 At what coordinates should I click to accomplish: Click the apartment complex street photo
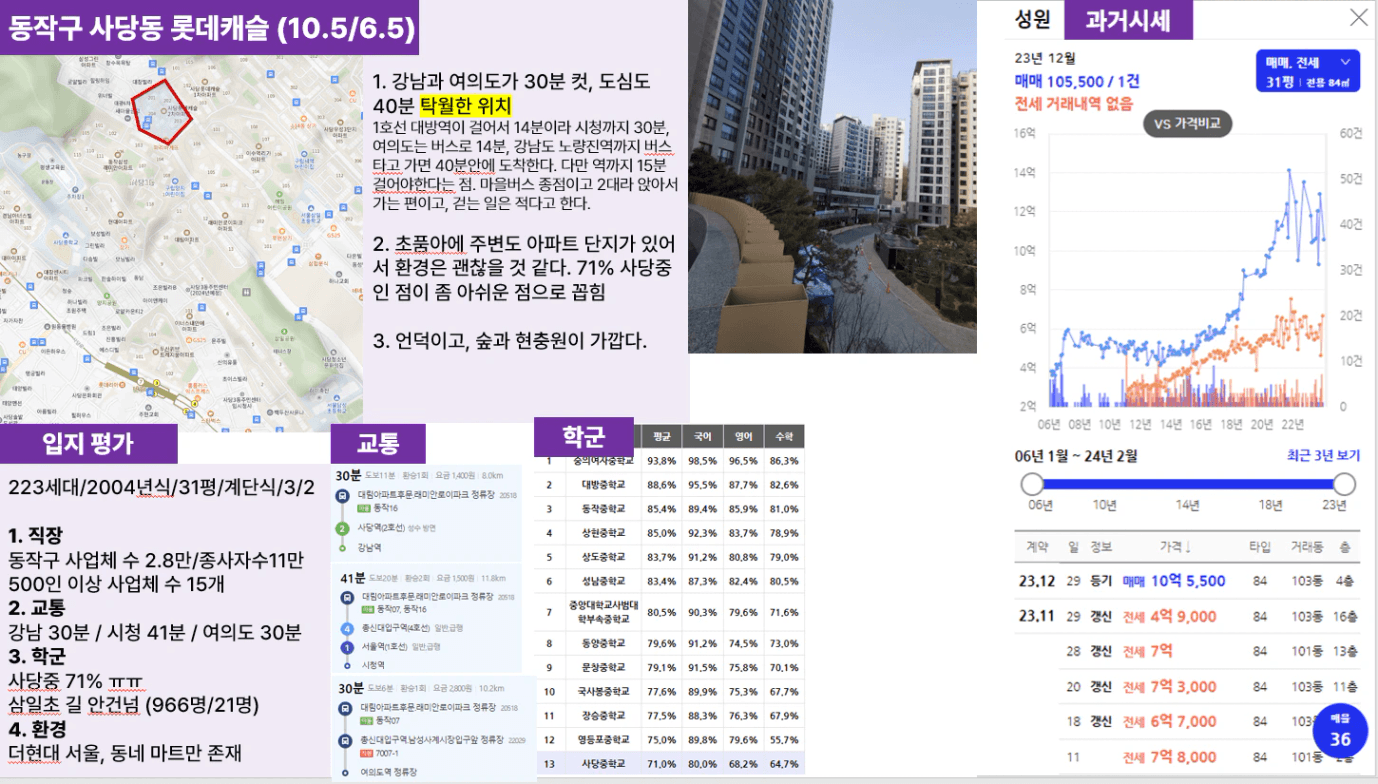coord(832,176)
